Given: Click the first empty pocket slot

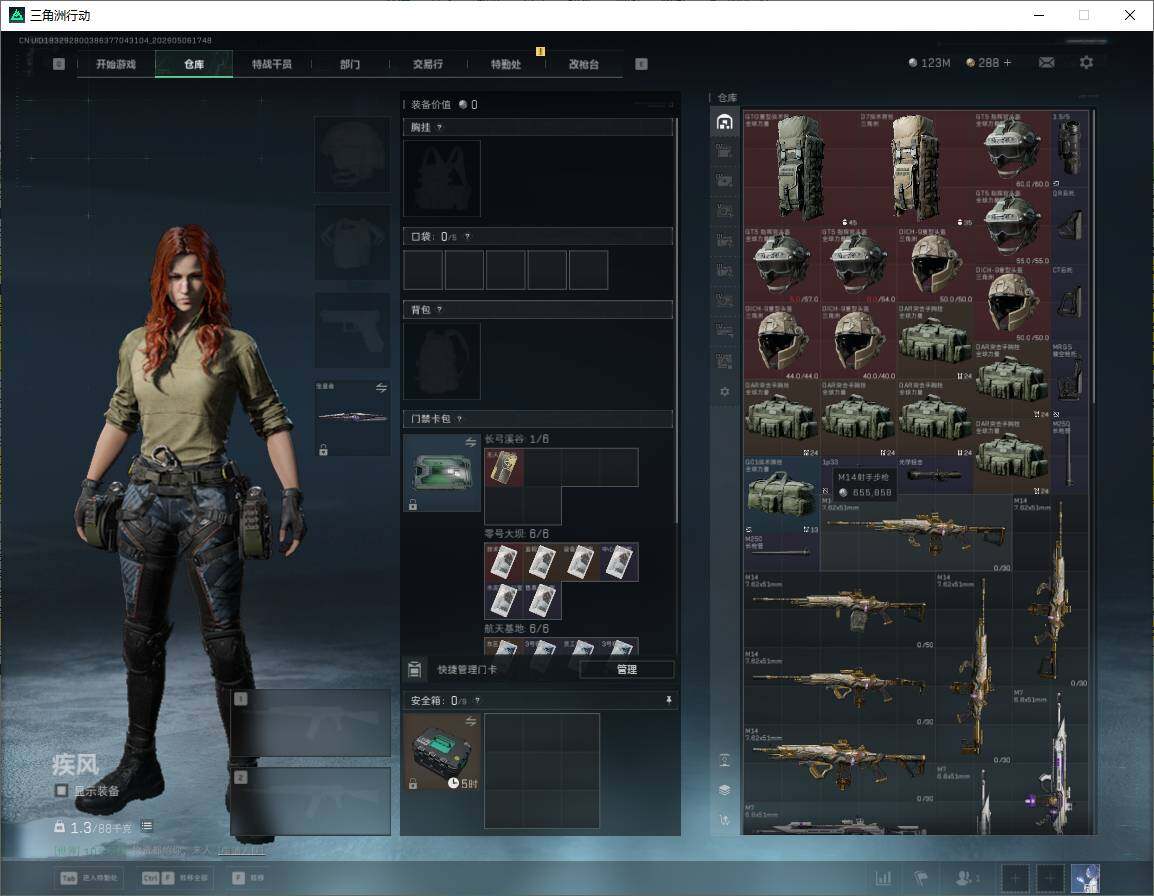Looking at the screenshot, I should click(x=422, y=269).
